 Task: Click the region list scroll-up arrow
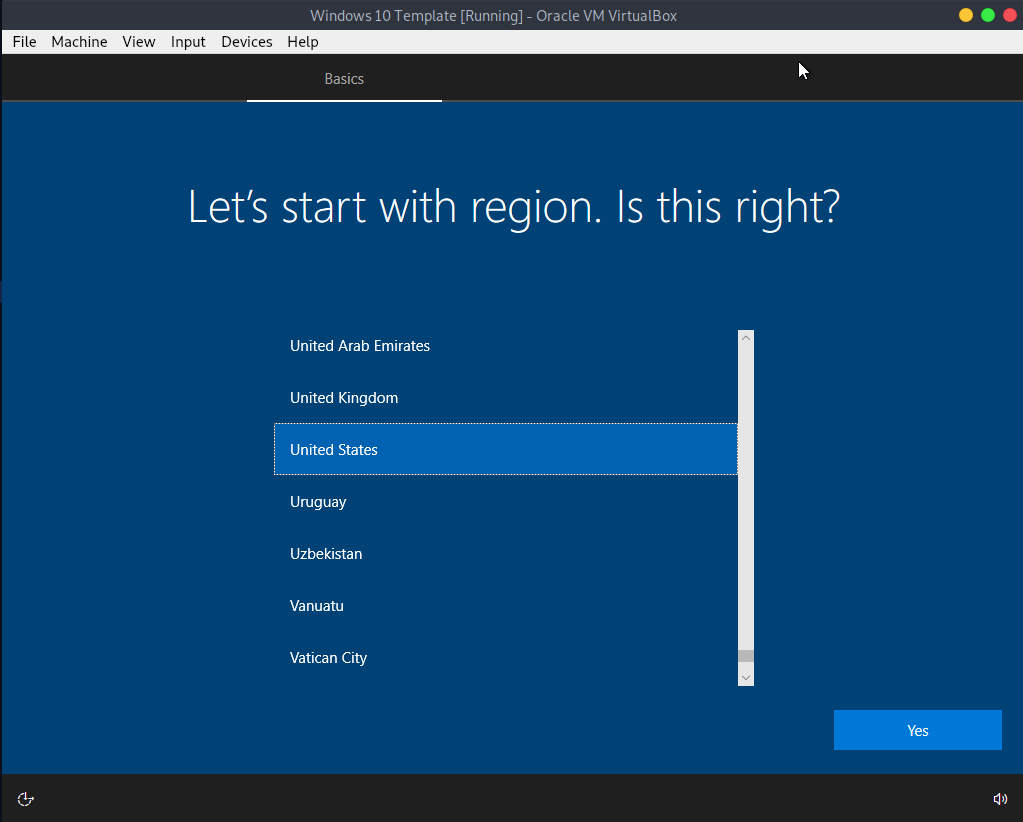point(746,338)
